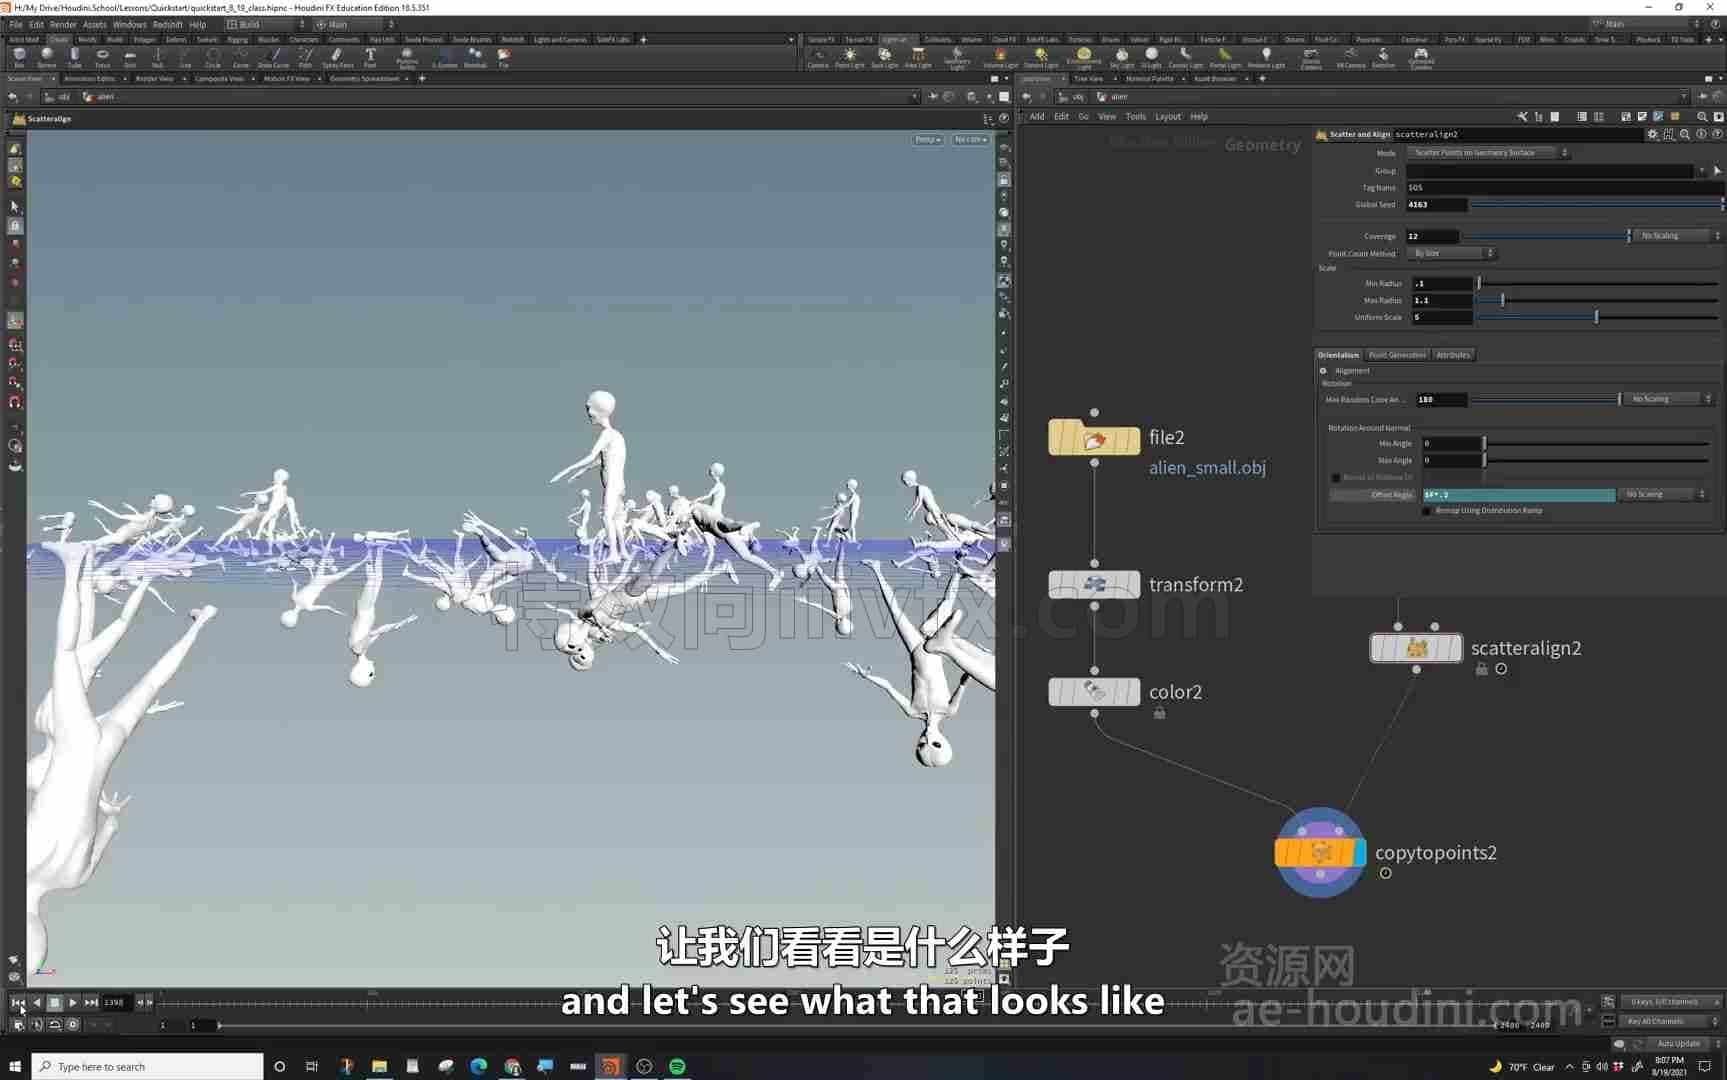Screen dimensions: 1727x1080
Task: Open the network editor Tools menu
Action: pyautogui.click(x=1135, y=117)
